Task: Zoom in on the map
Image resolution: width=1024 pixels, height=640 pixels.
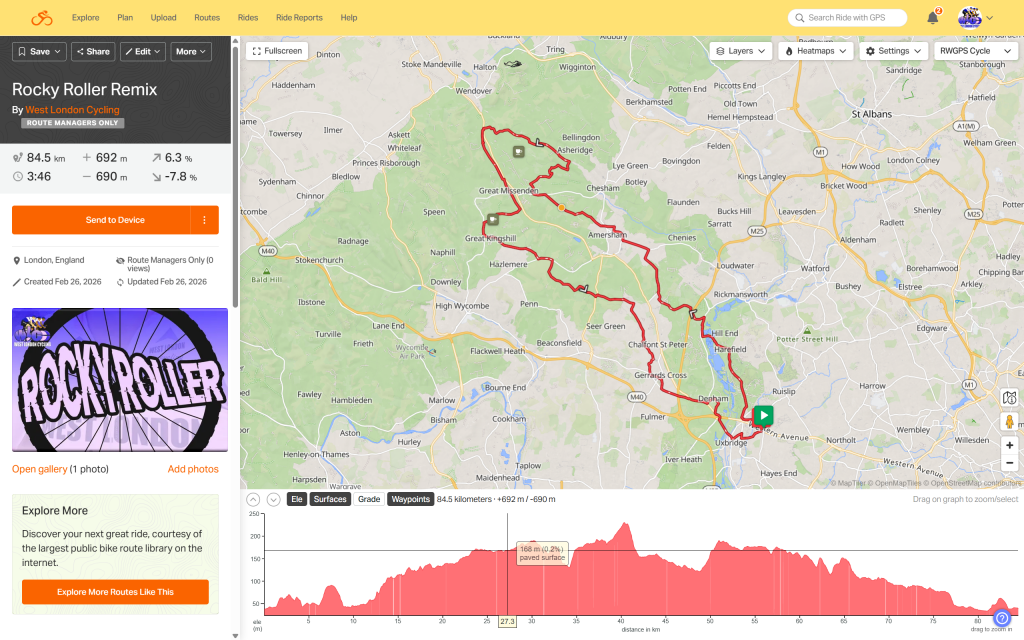Action: pyautogui.click(x=1010, y=445)
